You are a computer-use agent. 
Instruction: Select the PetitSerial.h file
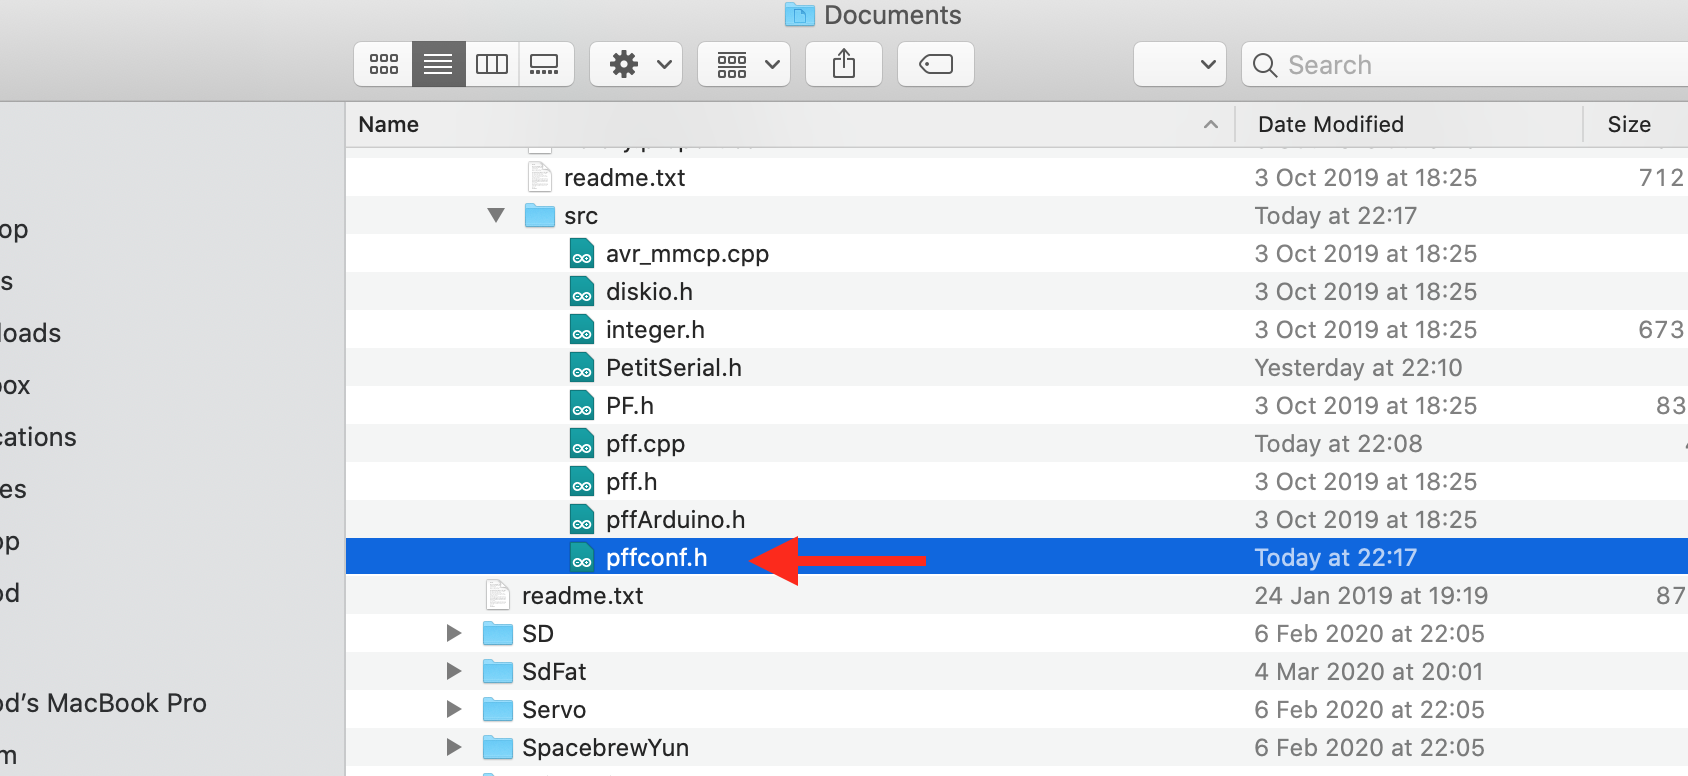(x=673, y=368)
